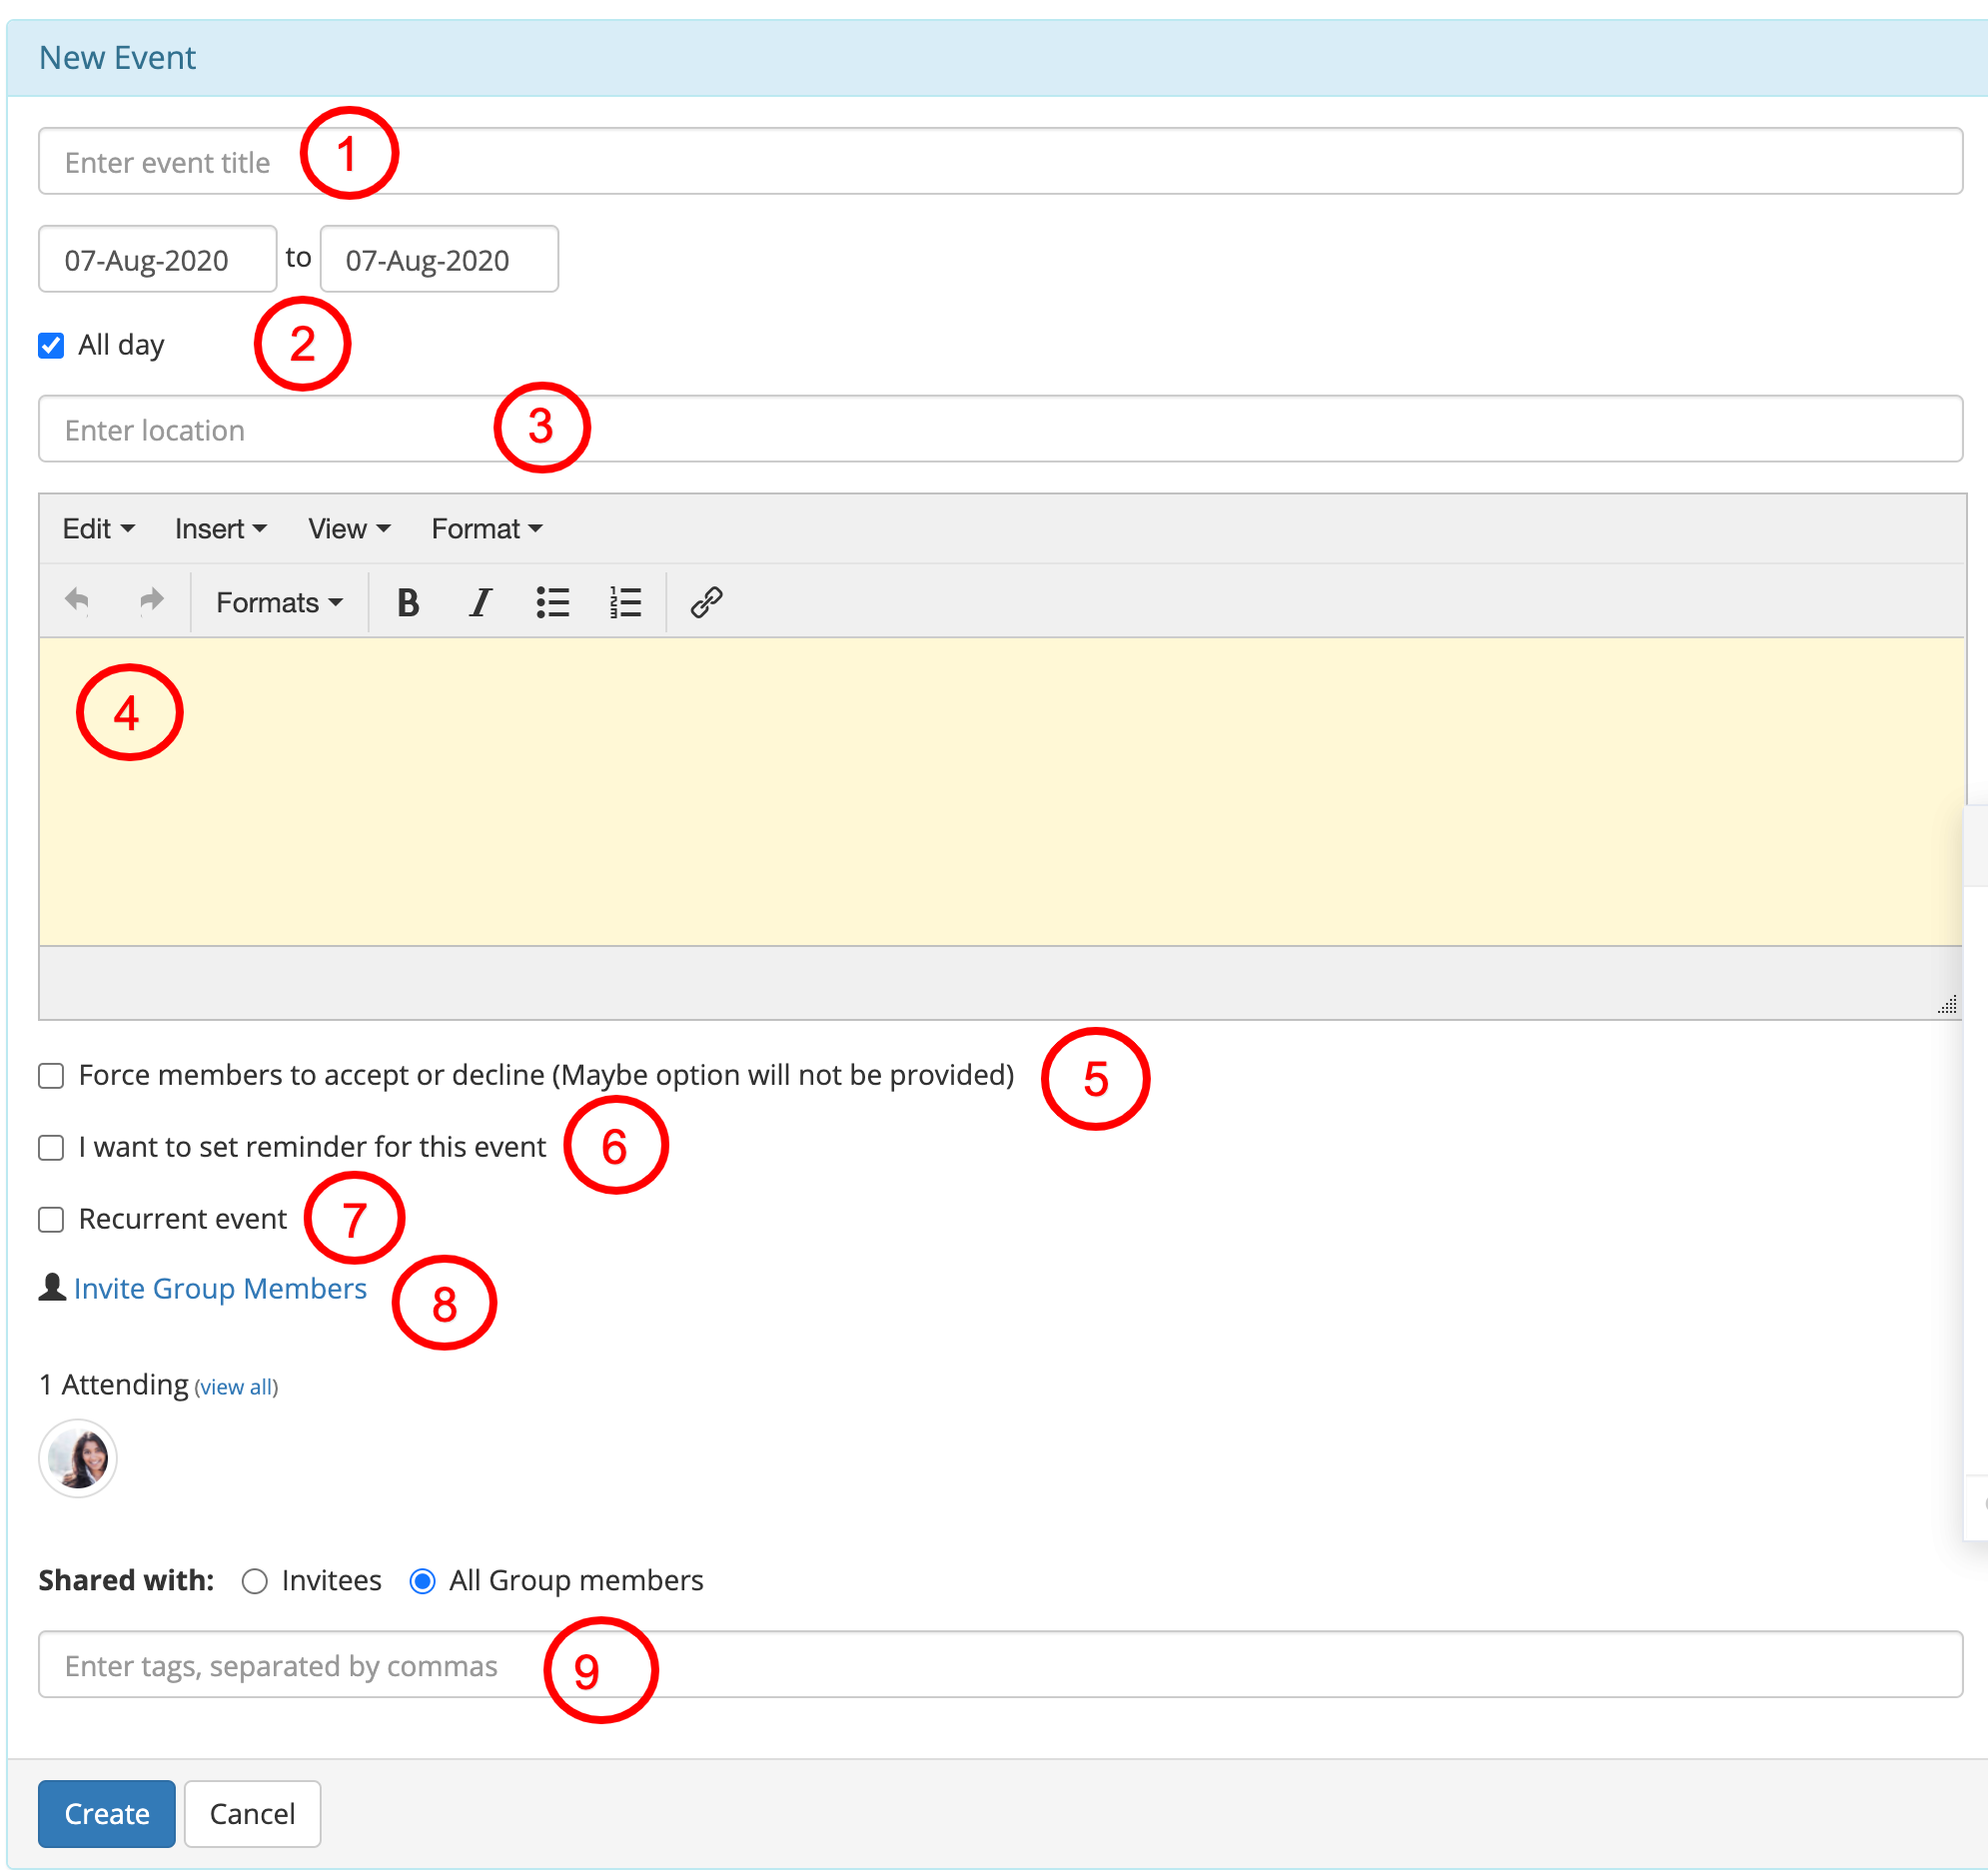Click the view all attendees link
The width and height of the screenshot is (1988, 1870).
tap(236, 1387)
